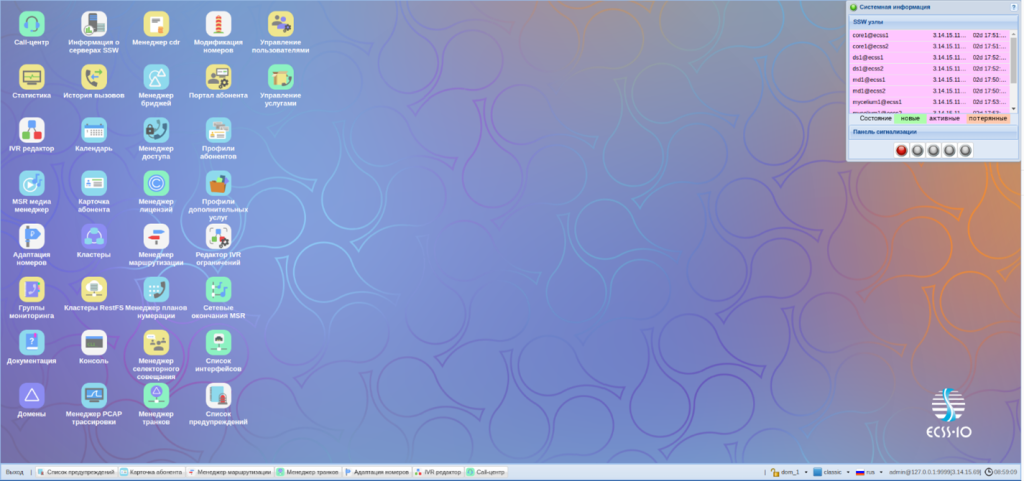
Task: Launch the IVR редактор icon
Action: pyautogui.click(x=32, y=130)
